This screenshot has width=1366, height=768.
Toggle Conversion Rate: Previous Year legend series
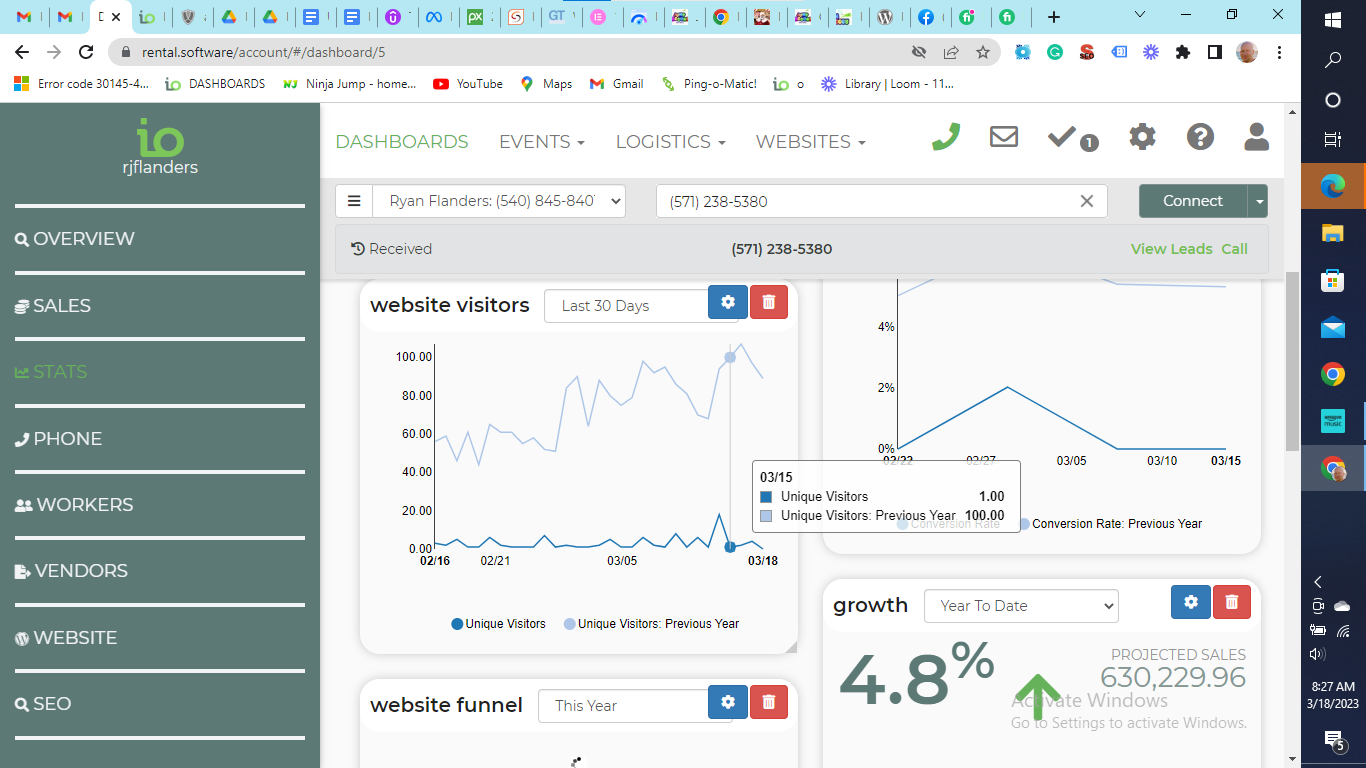(x=1110, y=524)
